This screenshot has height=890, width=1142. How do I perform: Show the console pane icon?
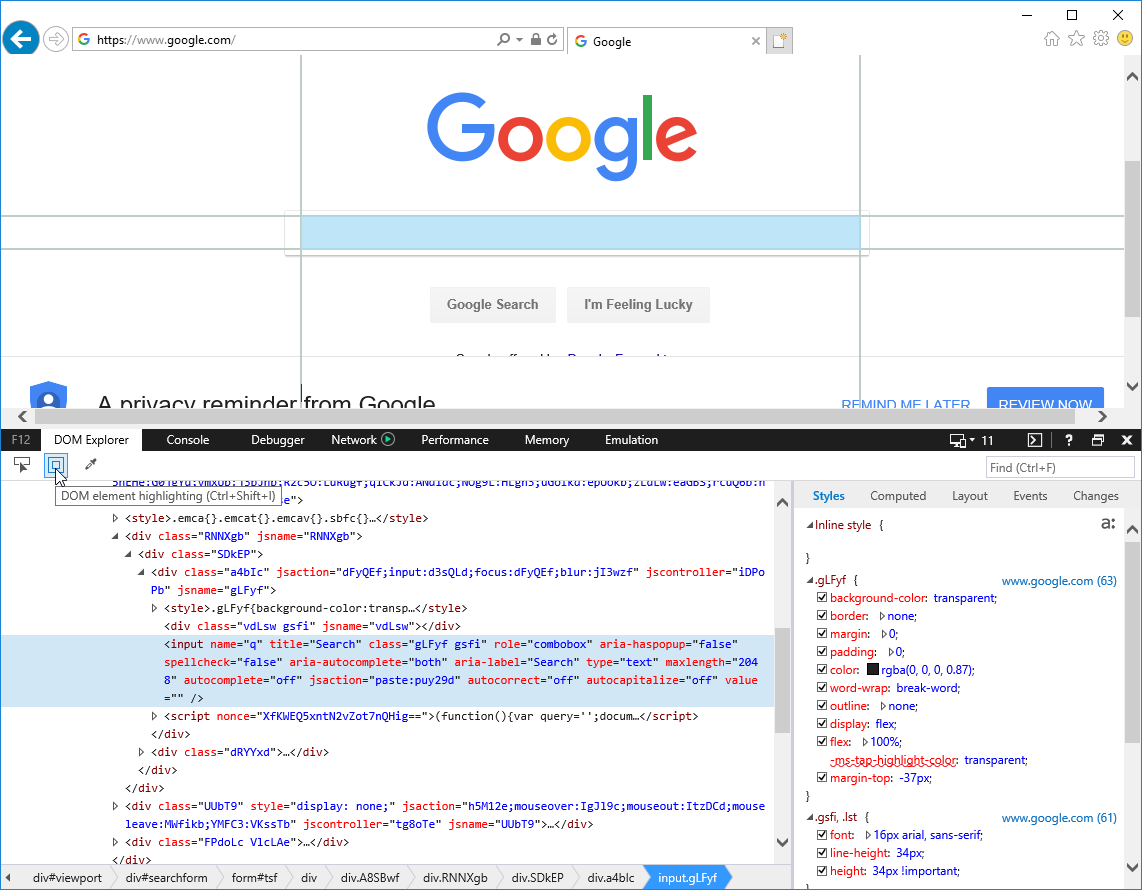point(1034,440)
